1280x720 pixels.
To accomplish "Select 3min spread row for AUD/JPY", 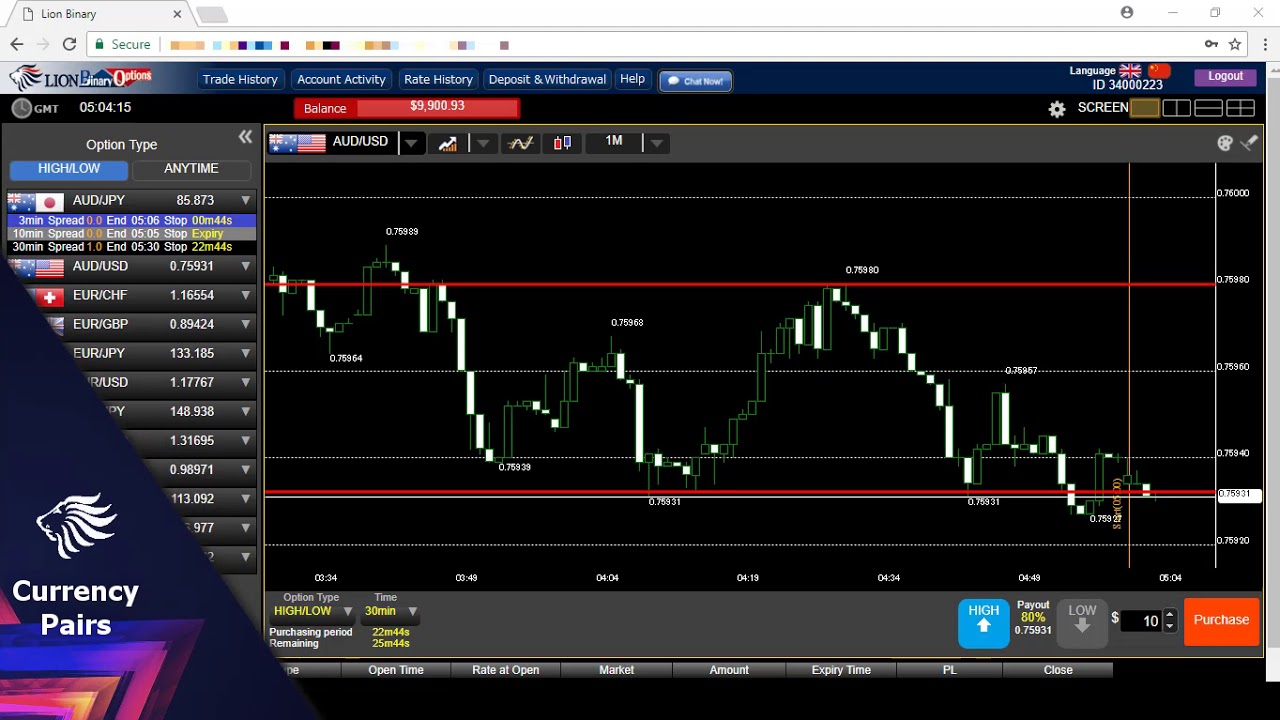I will point(131,220).
